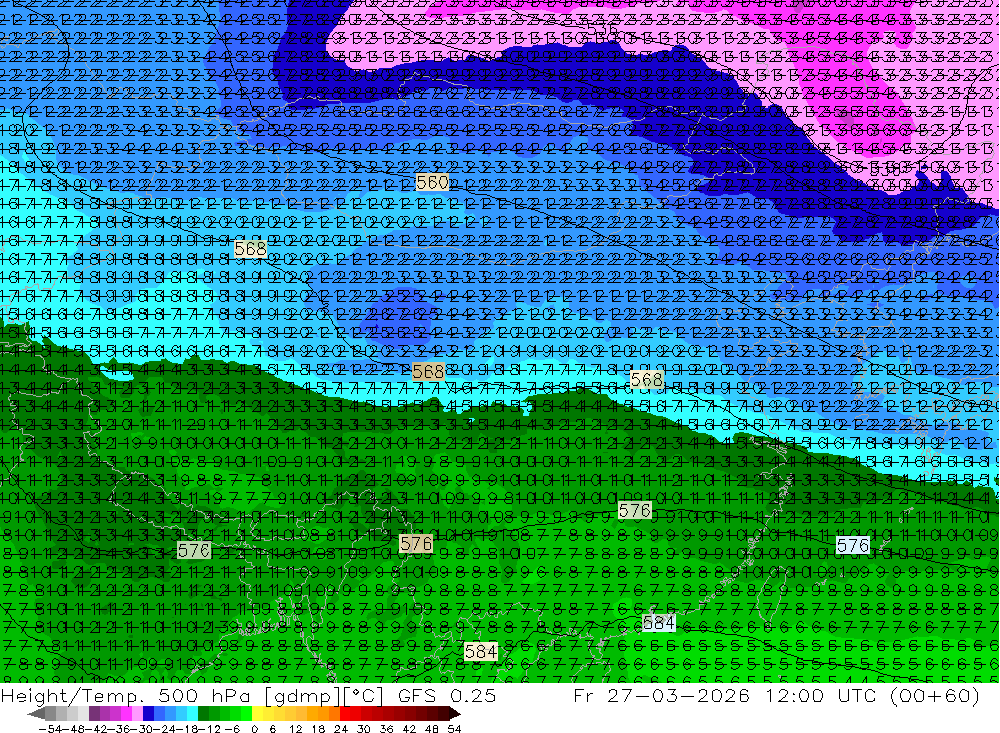The width and height of the screenshot is (1000, 733).
Task: Click the 'GFS 0.25' model label
Action: click(x=446, y=695)
